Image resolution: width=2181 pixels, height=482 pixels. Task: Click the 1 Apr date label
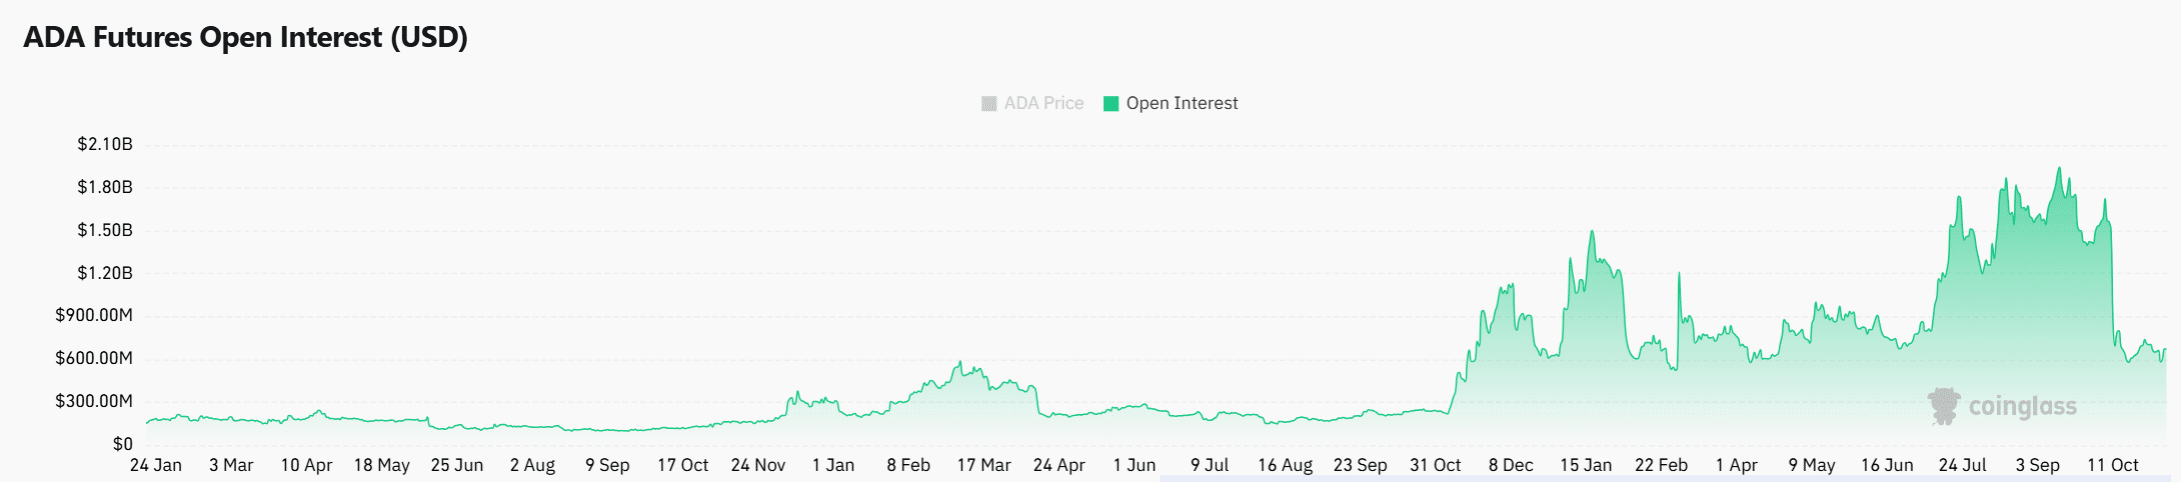[x=1736, y=465]
